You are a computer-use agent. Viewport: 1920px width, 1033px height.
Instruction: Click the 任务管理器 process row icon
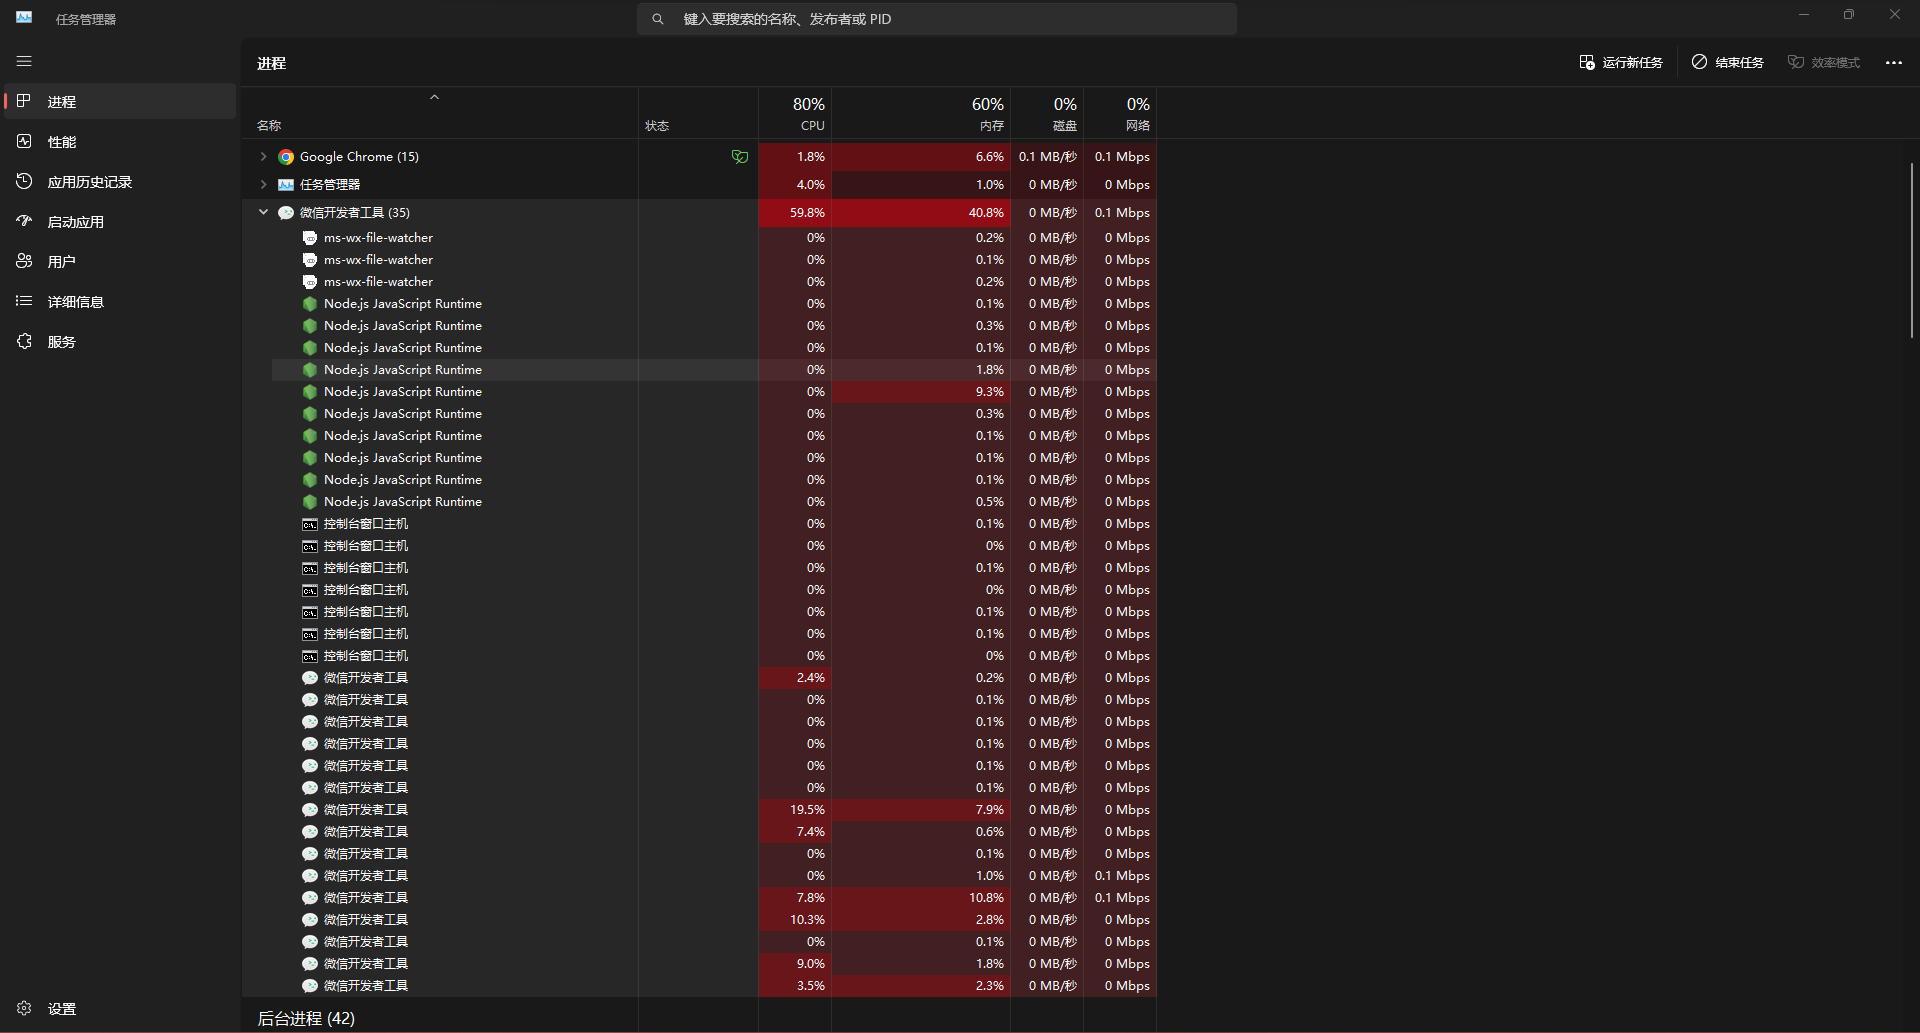[286, 185]
